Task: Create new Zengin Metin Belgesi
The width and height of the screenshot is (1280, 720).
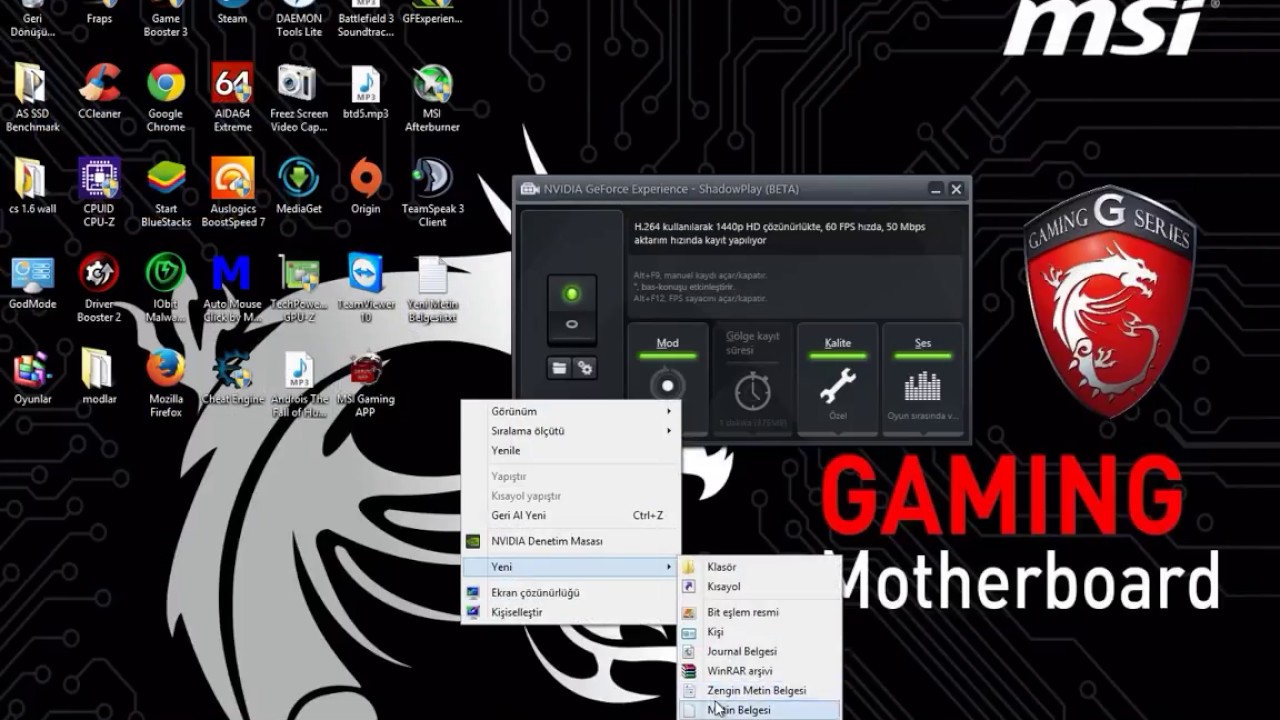Action: tap(760, 690)
